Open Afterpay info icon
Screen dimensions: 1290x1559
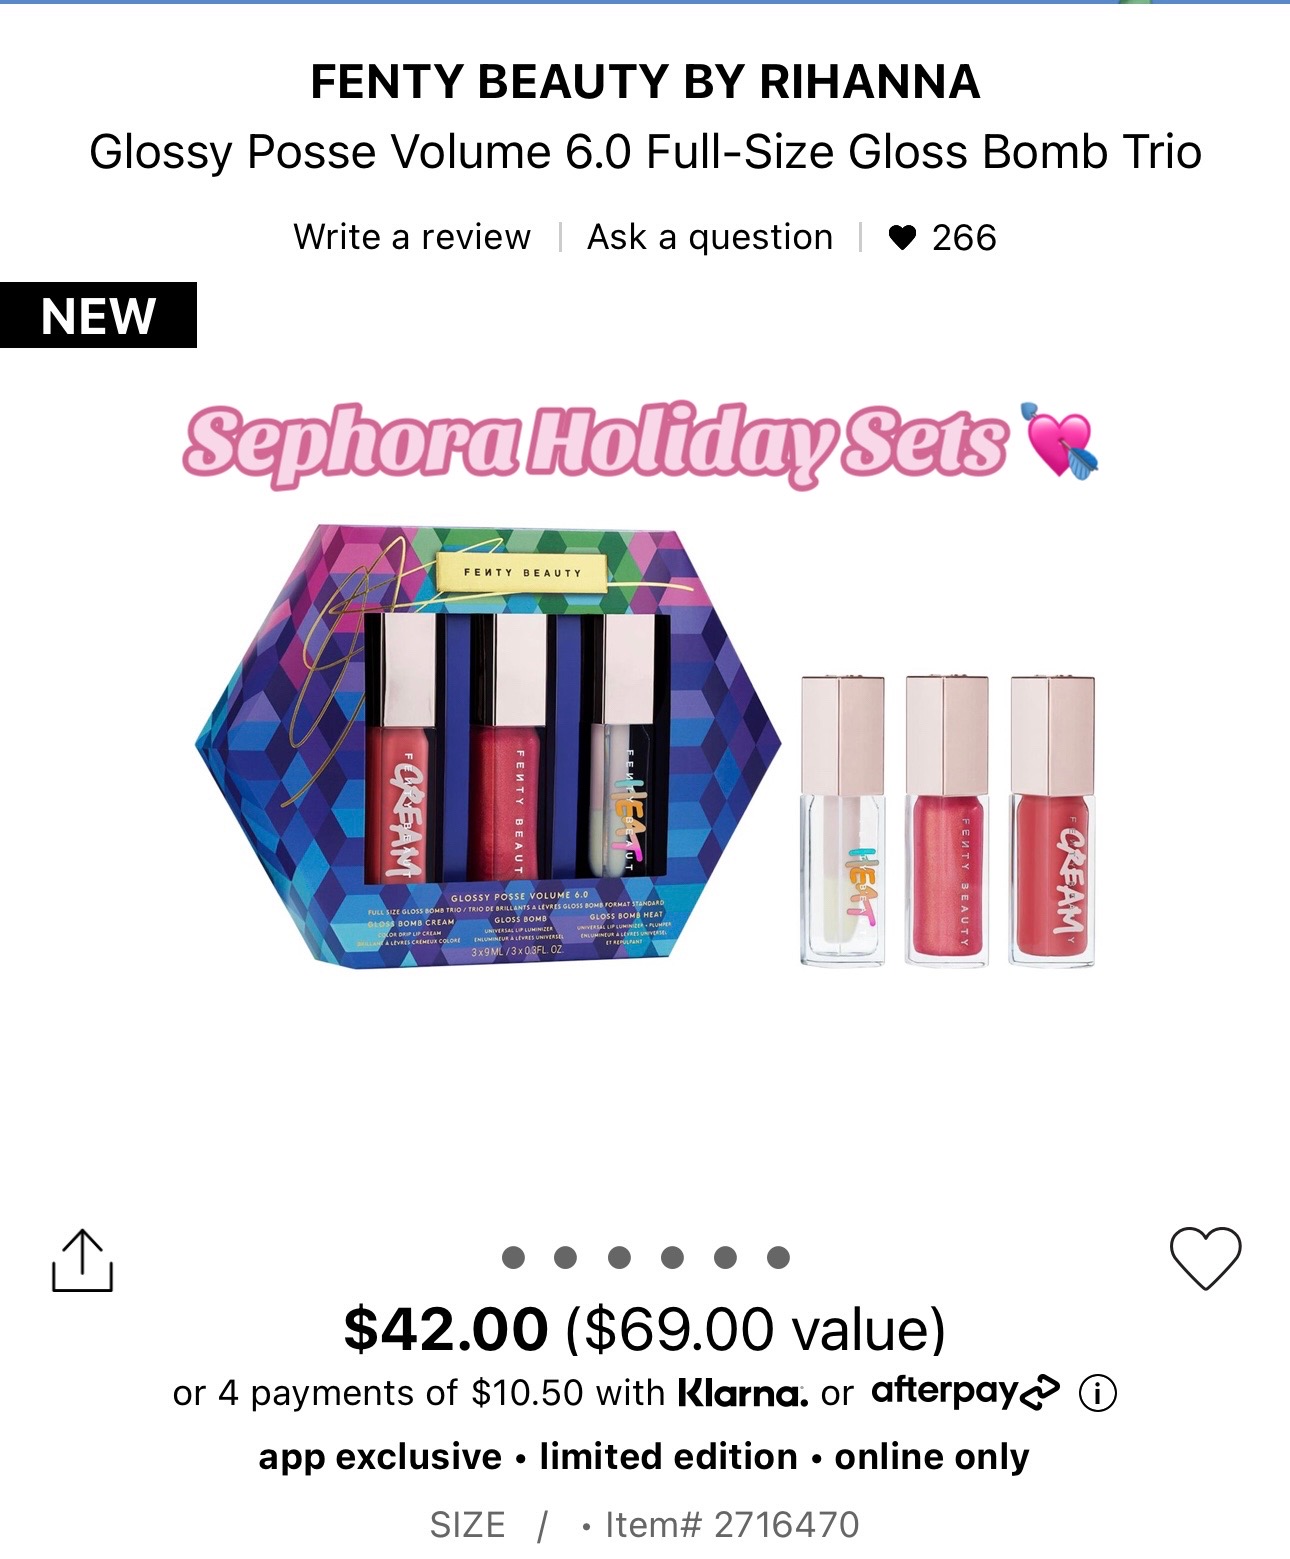tap(1097, 1392)
